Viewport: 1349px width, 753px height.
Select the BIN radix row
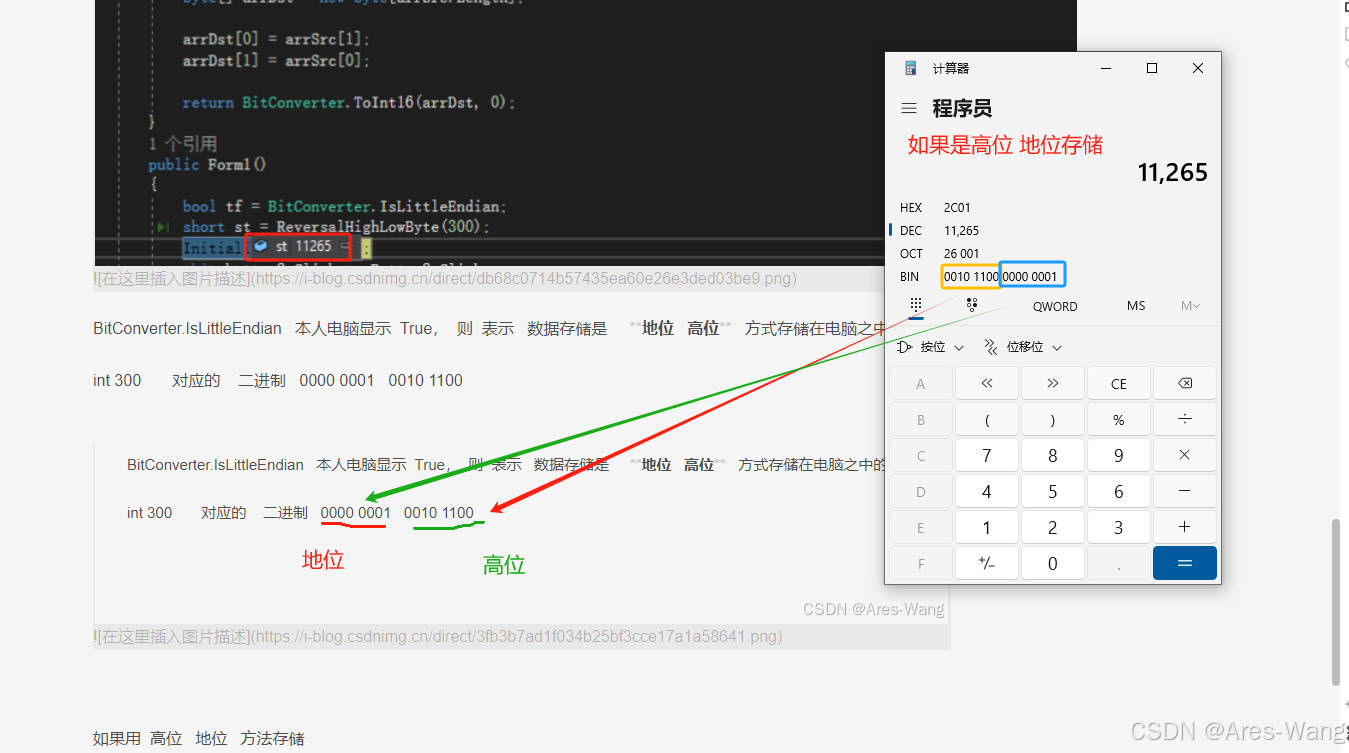coord(1053,276)
